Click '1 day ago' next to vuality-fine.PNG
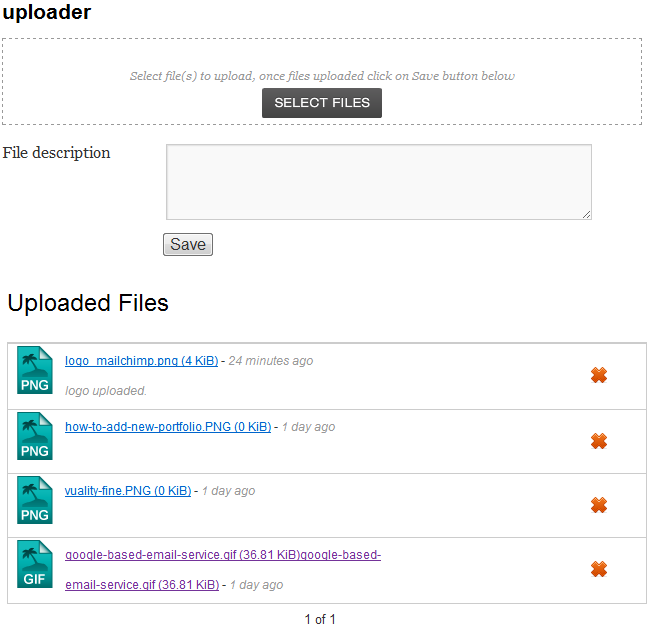This screenshot has width=658, height=634. [x=228, y=491]
